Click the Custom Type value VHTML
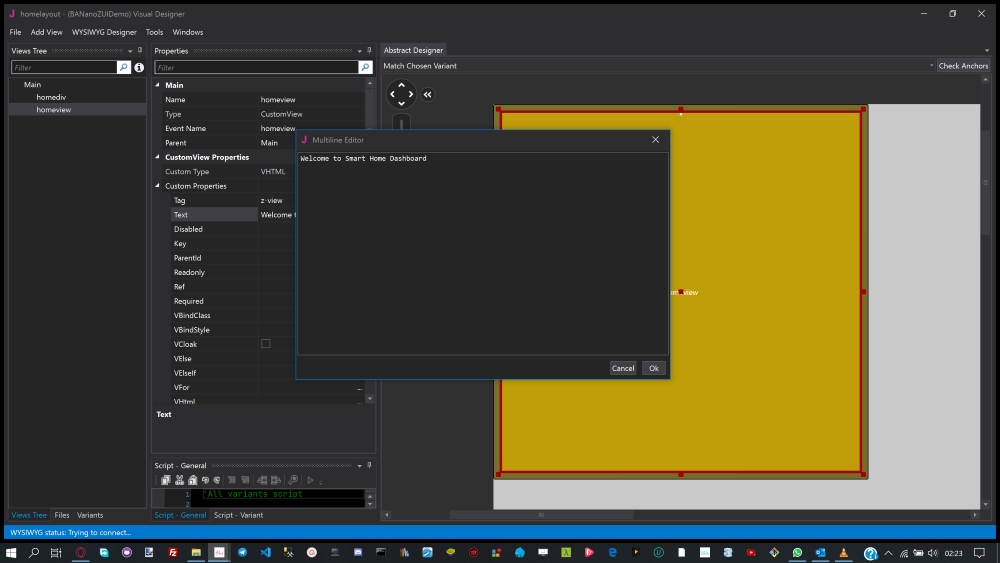Screen dimensions: 1000x563 (x=273, y=172)
